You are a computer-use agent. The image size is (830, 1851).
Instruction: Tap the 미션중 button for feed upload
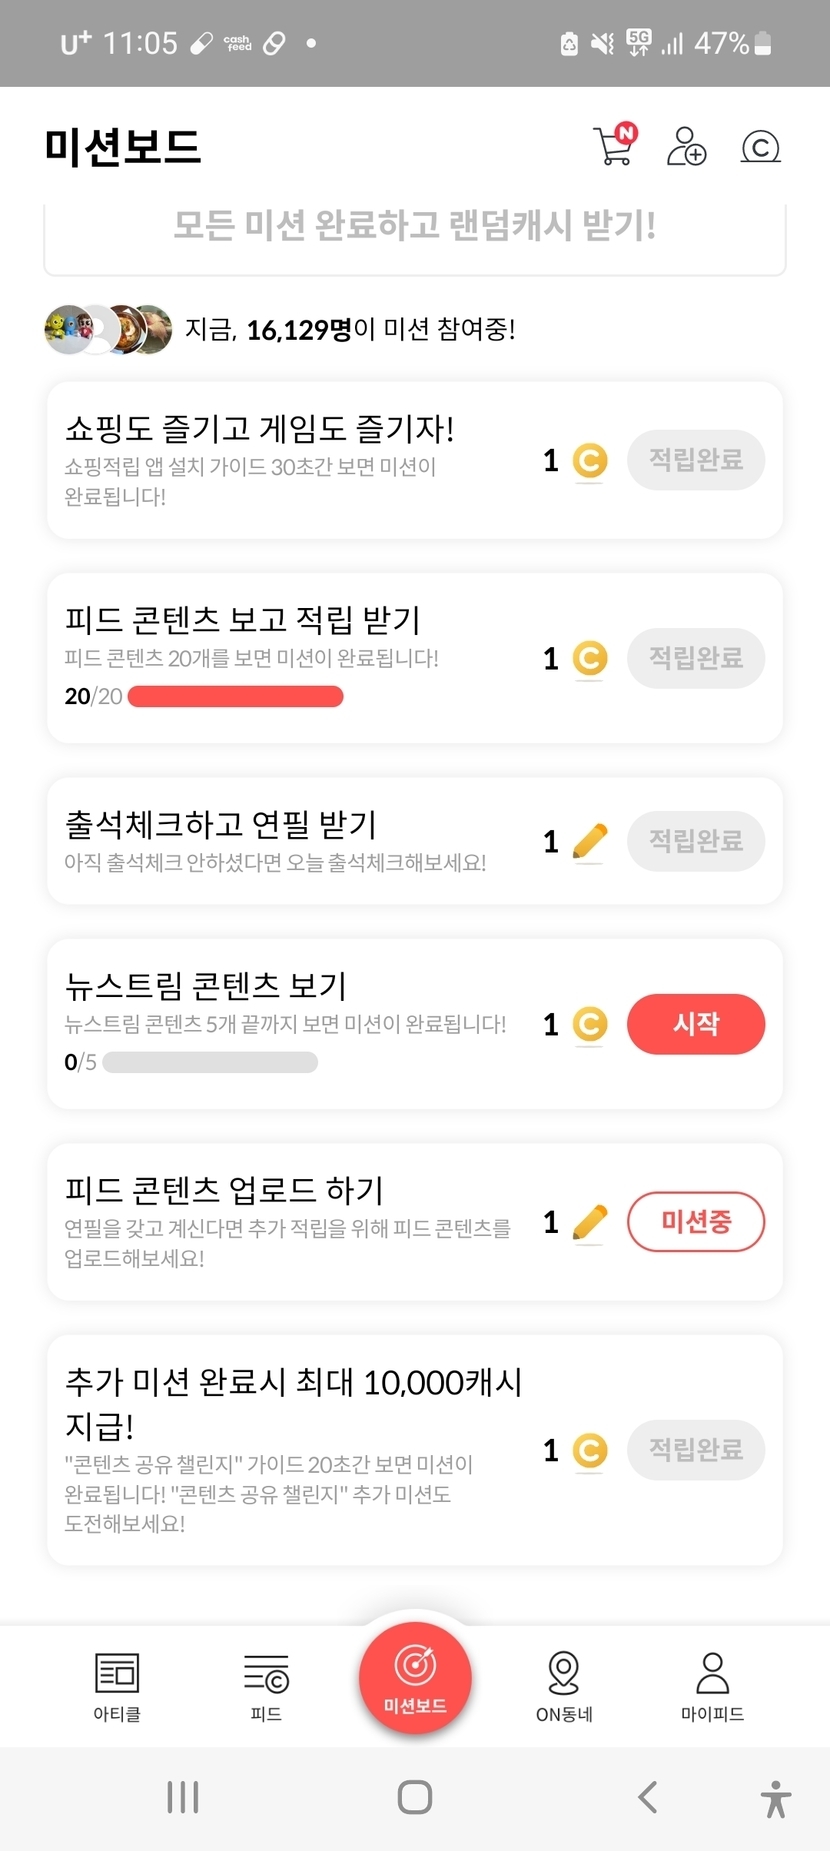pos(696,1222)
